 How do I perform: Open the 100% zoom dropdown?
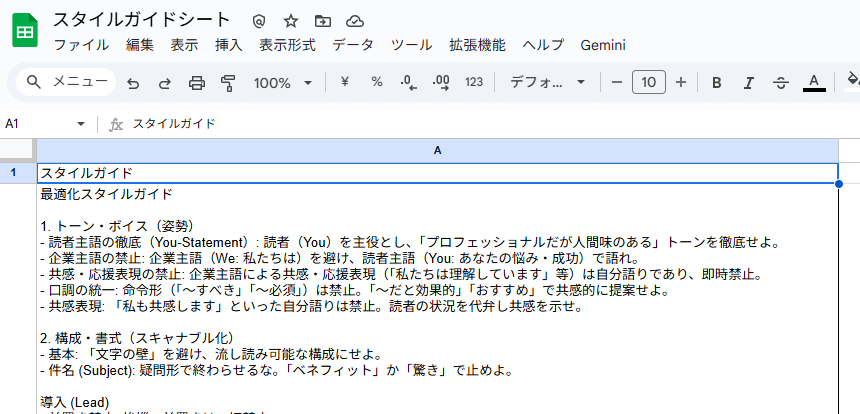click(x=282, y=83)
